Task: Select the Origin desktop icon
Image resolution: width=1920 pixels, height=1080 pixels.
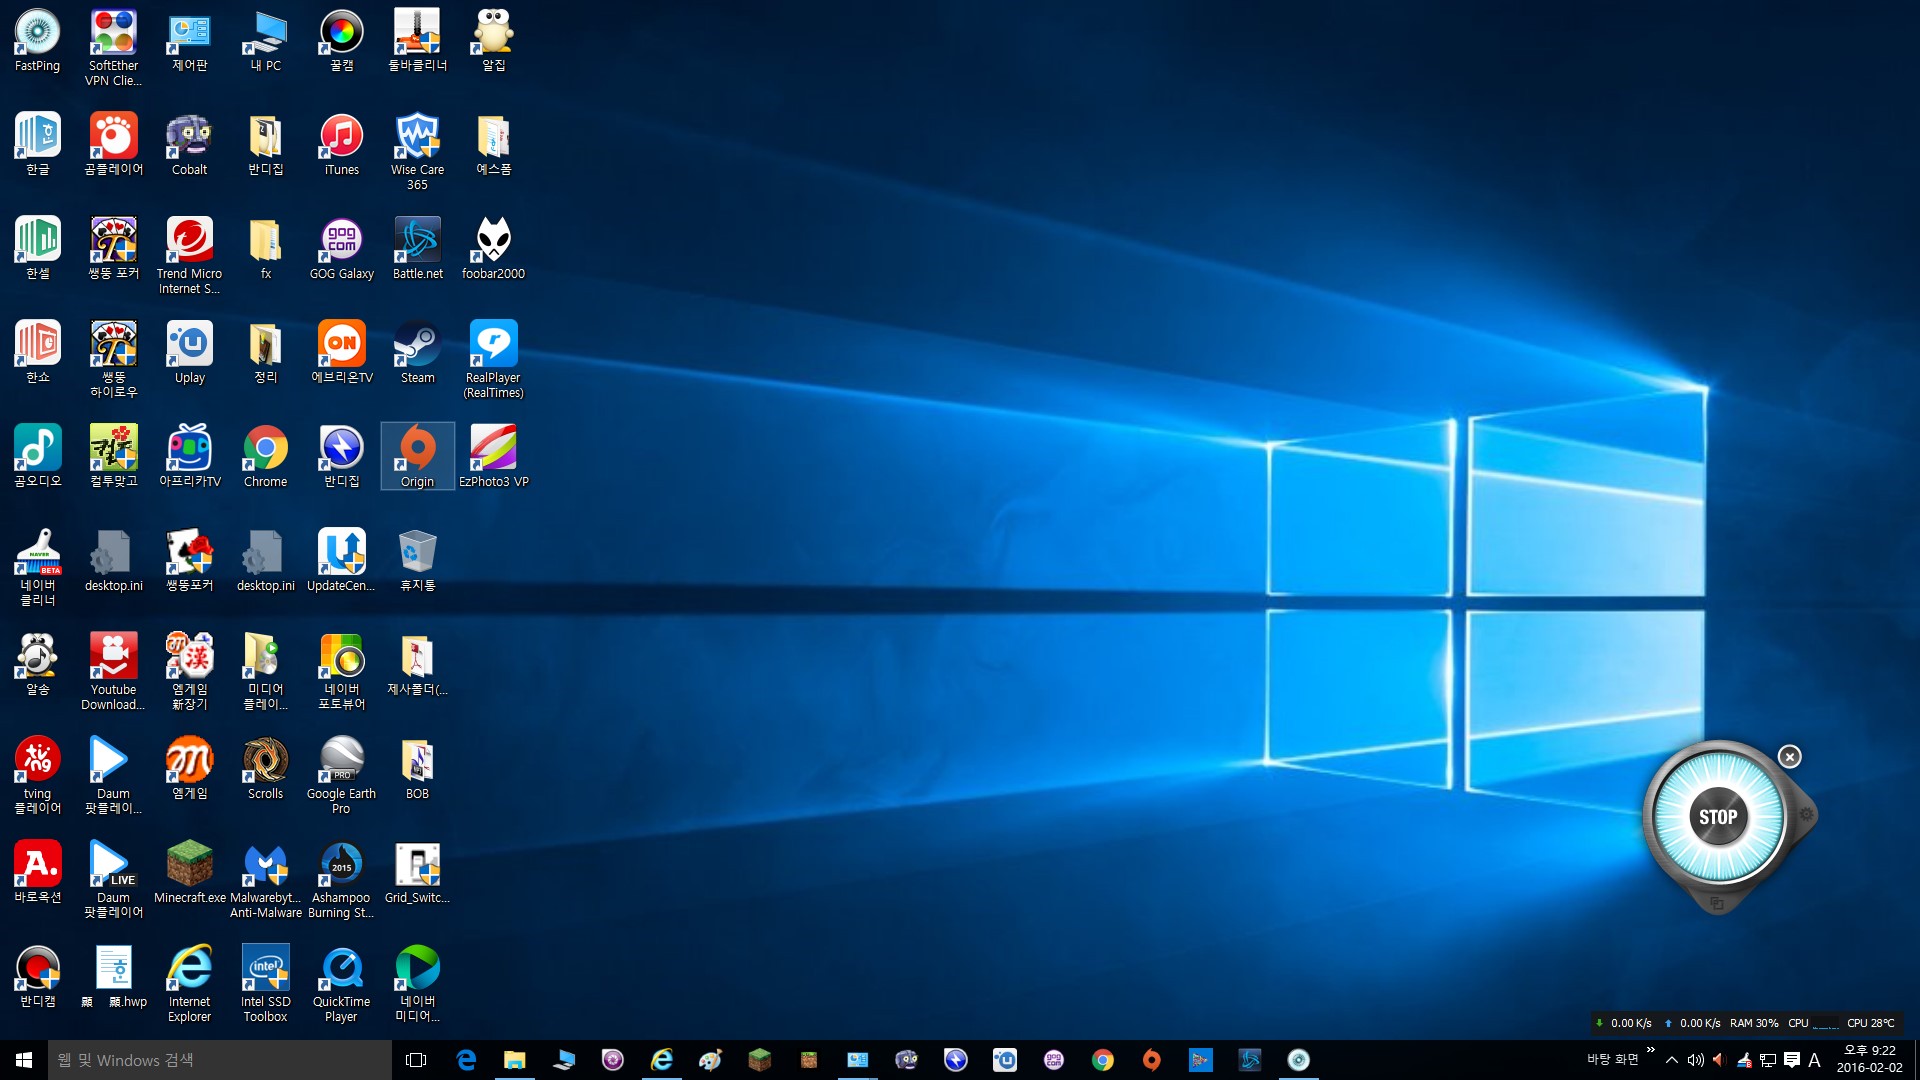Action: (417, 456)
